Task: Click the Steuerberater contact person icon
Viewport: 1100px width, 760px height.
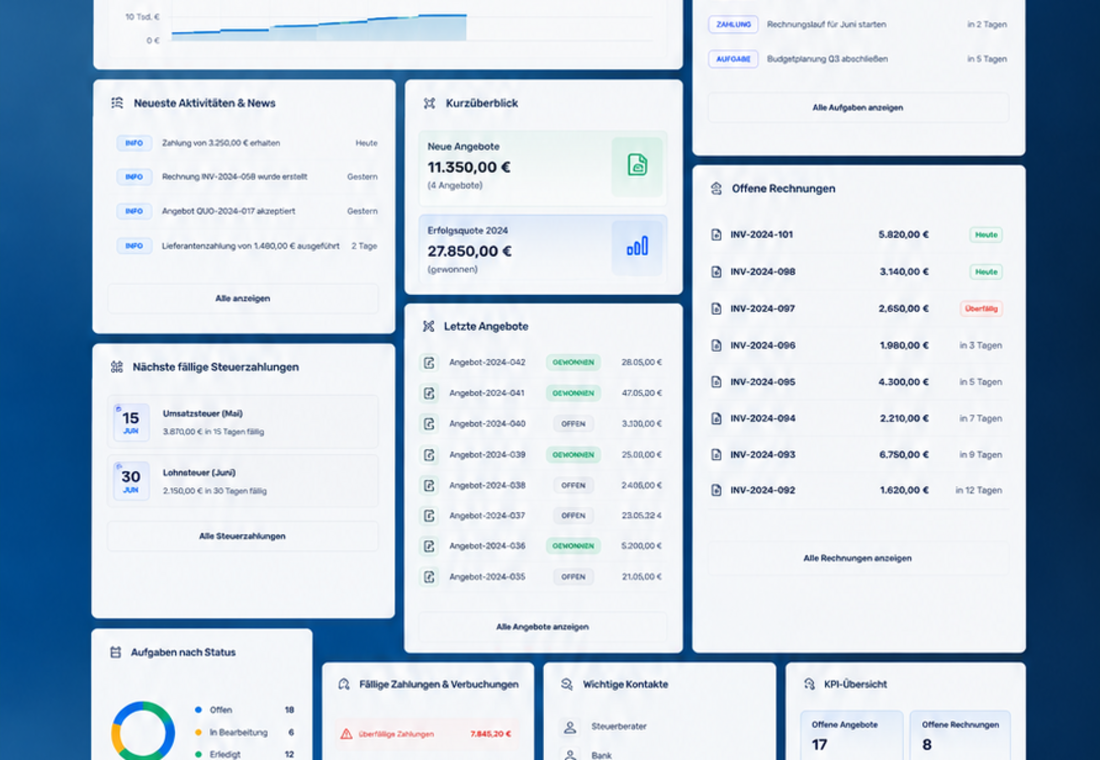Action: (570, 727)
